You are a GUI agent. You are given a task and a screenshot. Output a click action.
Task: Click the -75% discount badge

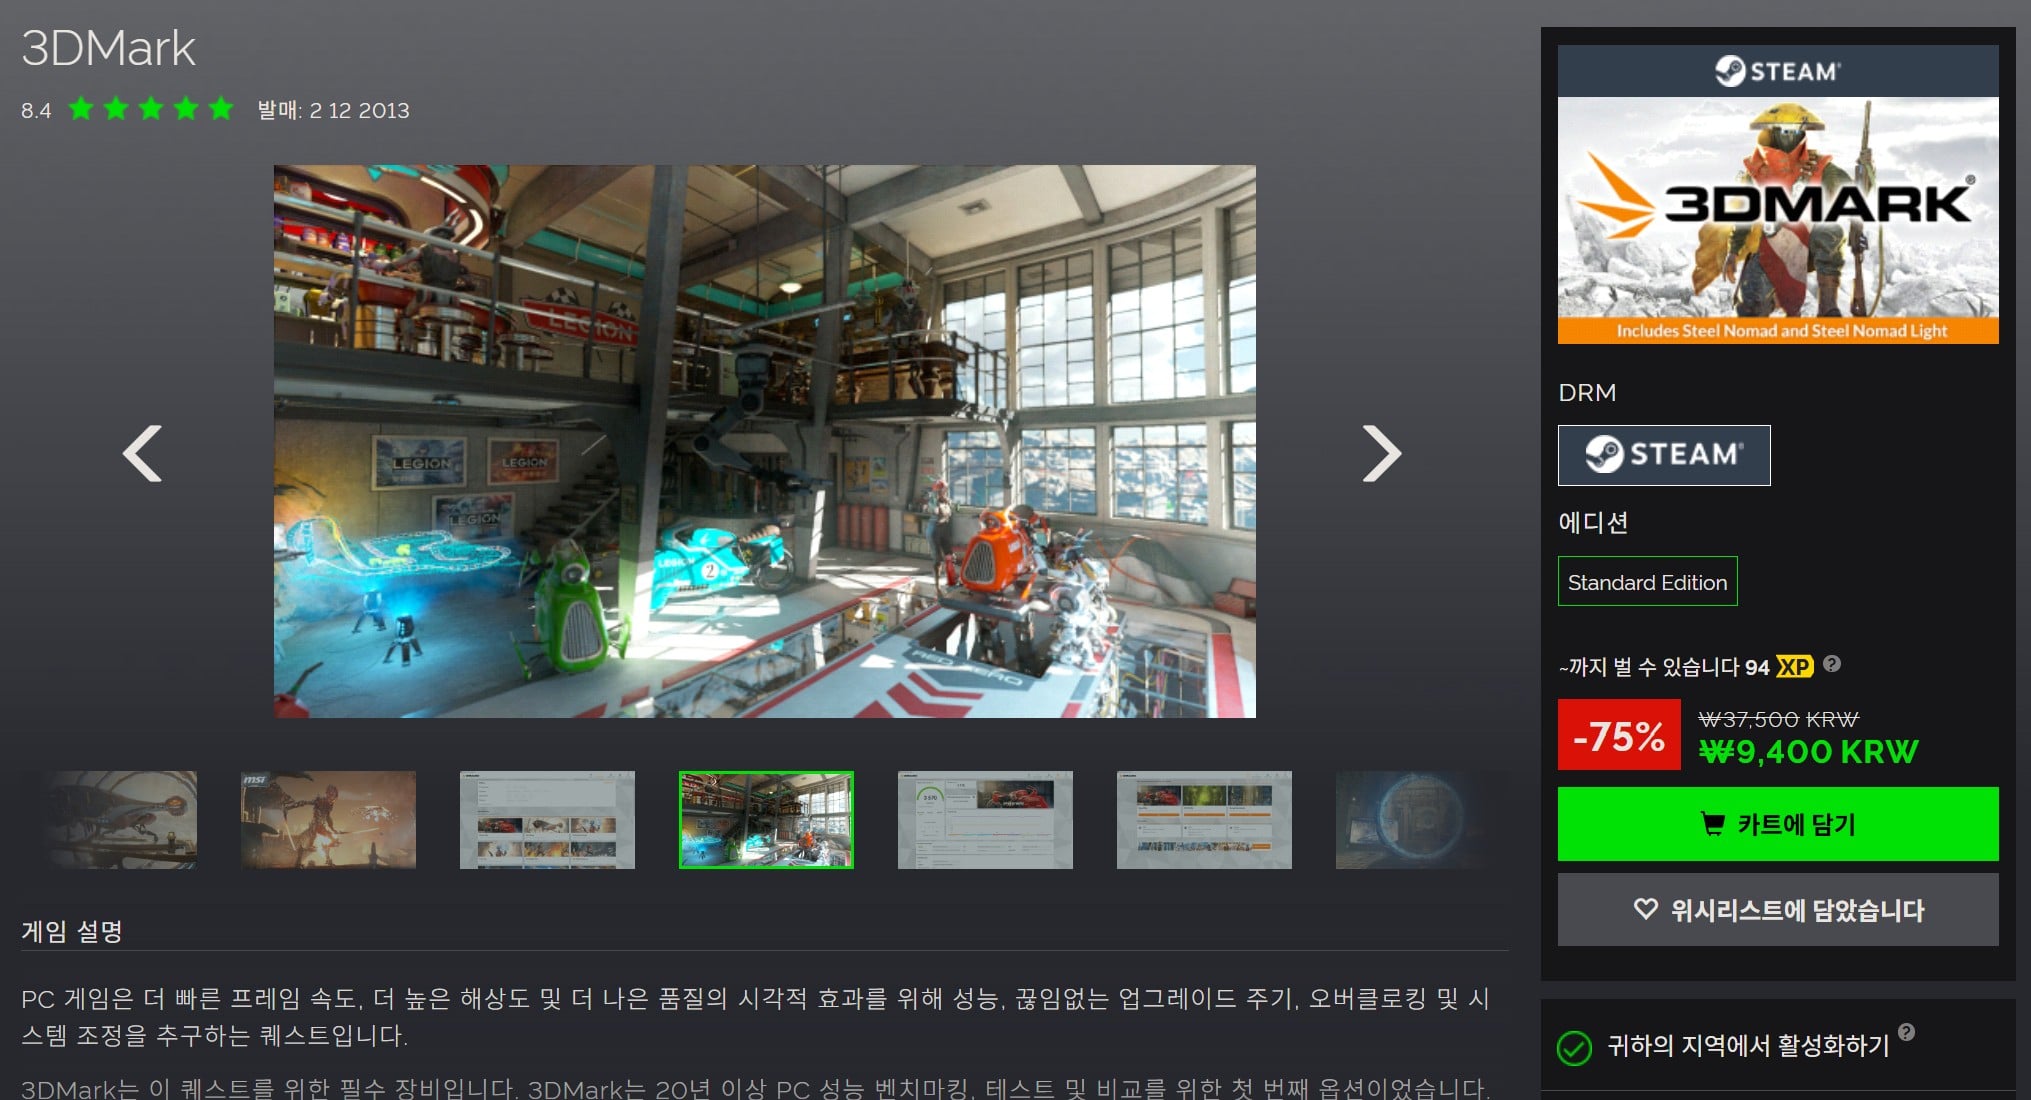coord(1619,736)
